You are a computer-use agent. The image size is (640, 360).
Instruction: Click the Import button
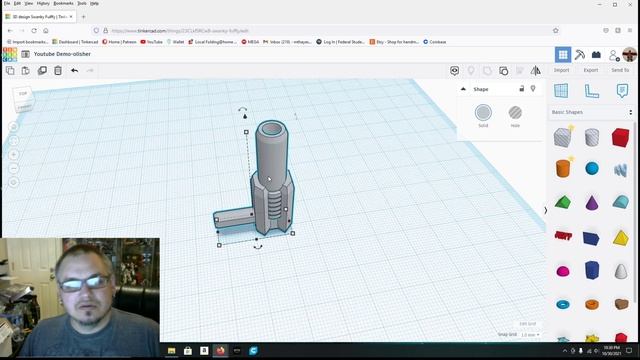[561, 70]
